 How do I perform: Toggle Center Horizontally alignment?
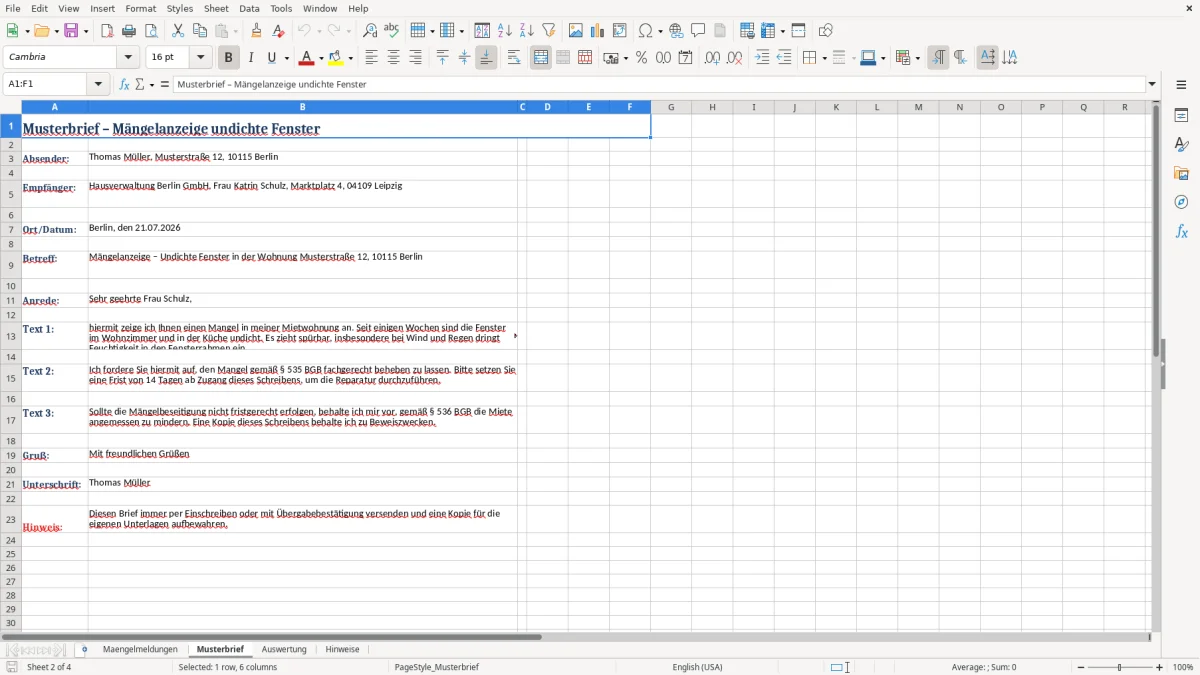tap(393, 58)
